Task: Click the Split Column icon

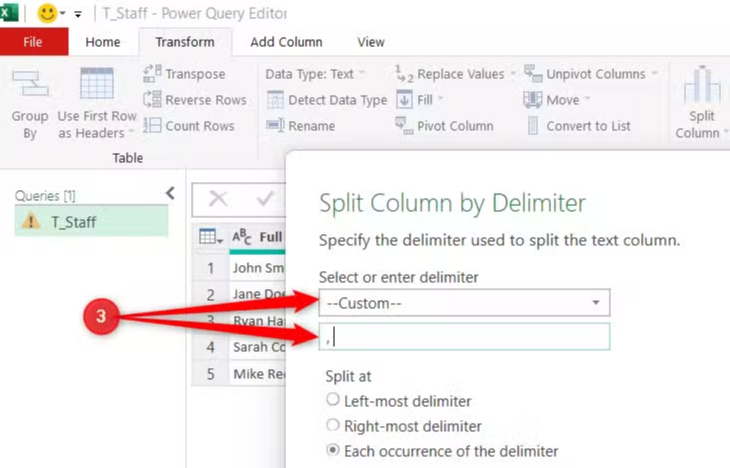Action: pos(702,85)
